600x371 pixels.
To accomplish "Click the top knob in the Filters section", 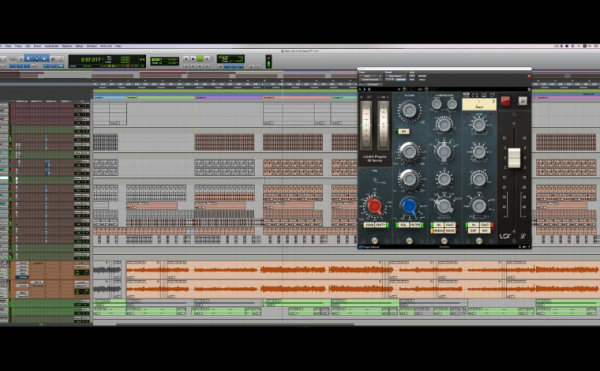I will pos(409,110).
